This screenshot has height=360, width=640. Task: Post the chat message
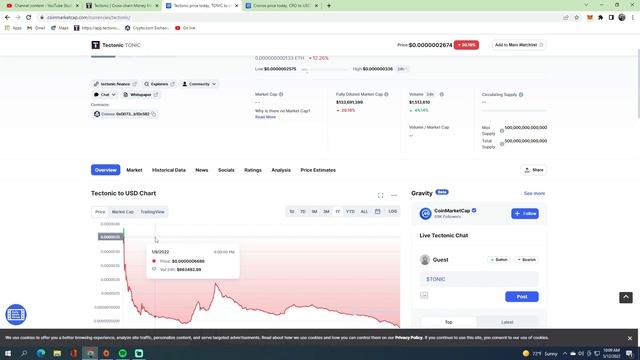(x=522, y=297)
